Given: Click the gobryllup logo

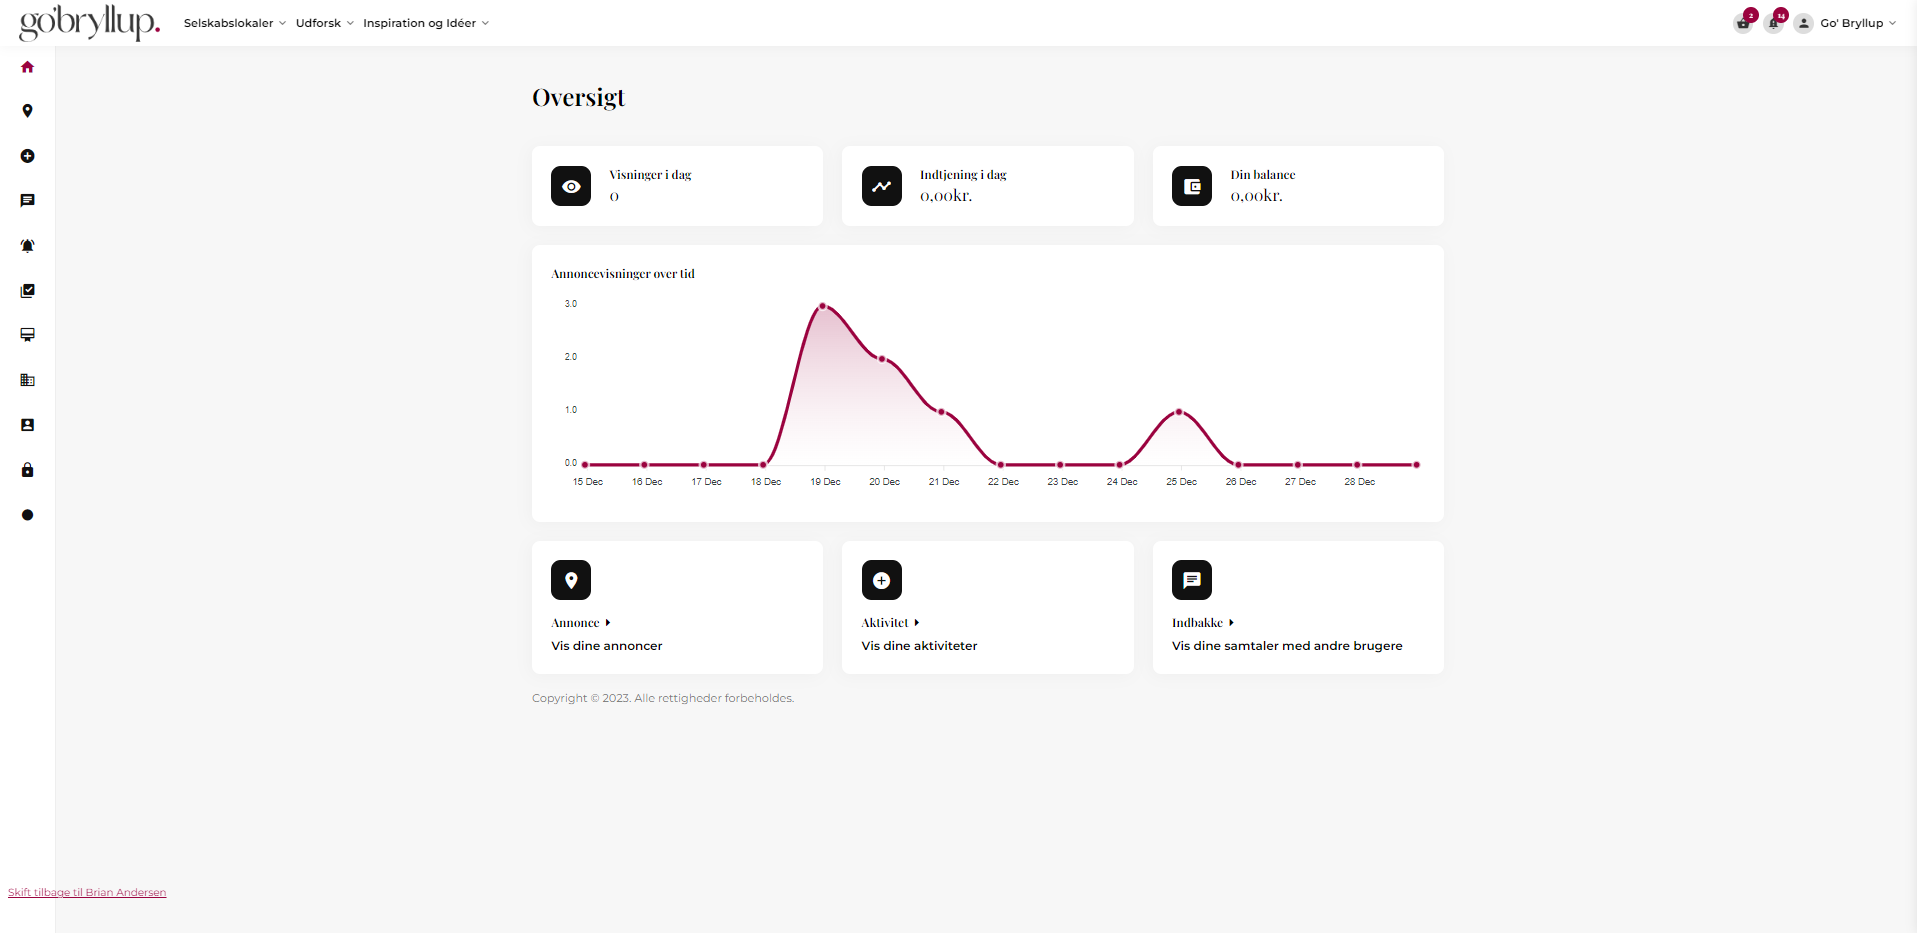Looking at the screenshot, I should (x=89, y=22).
